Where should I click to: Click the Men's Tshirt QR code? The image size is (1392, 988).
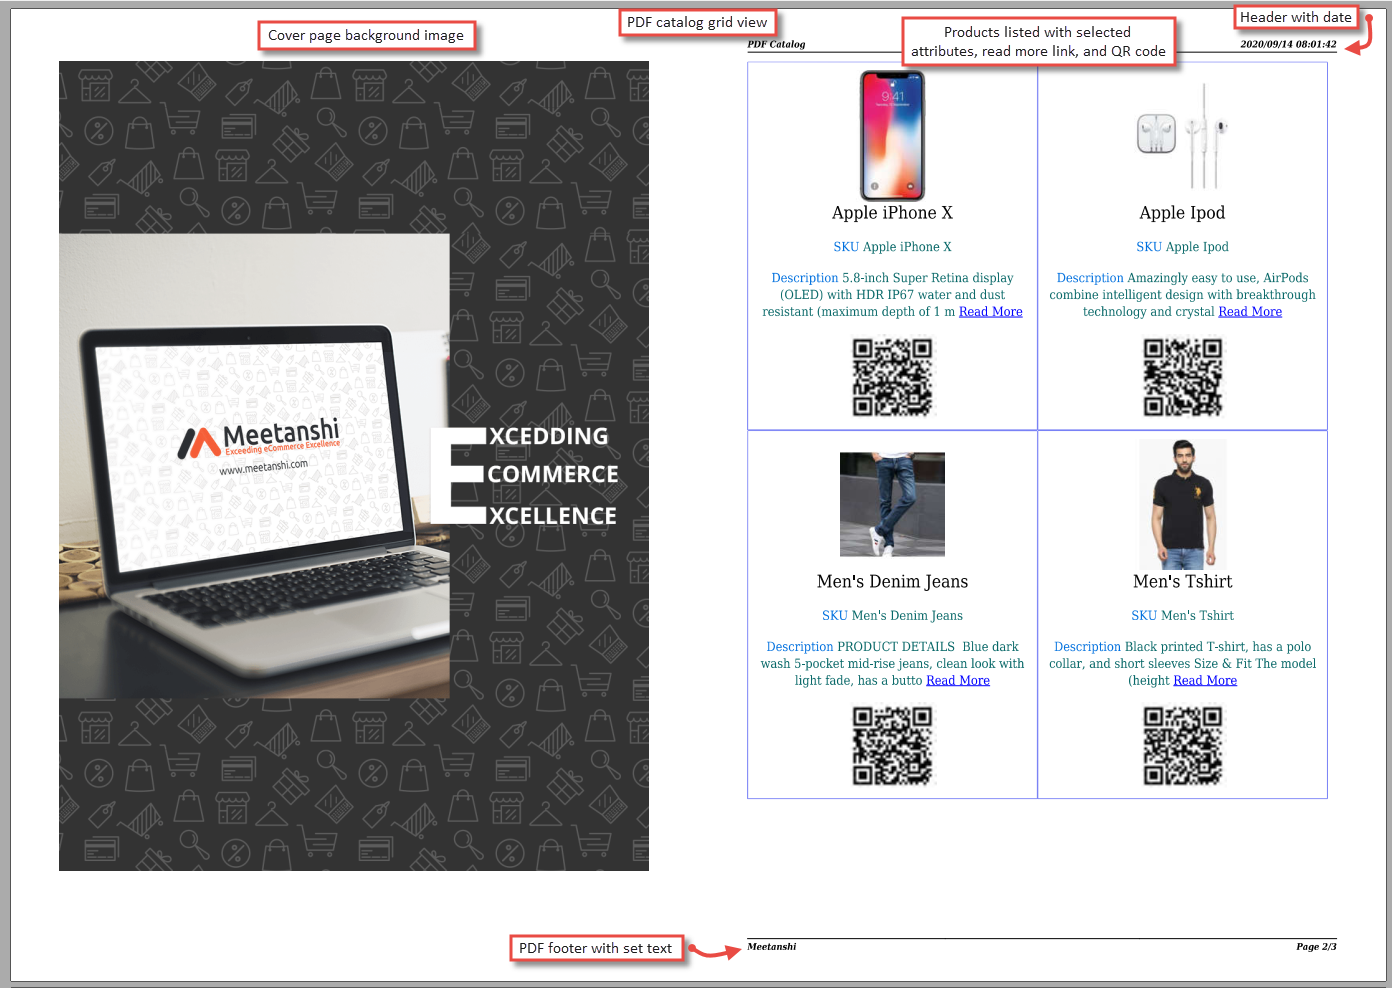point(1183,746)
